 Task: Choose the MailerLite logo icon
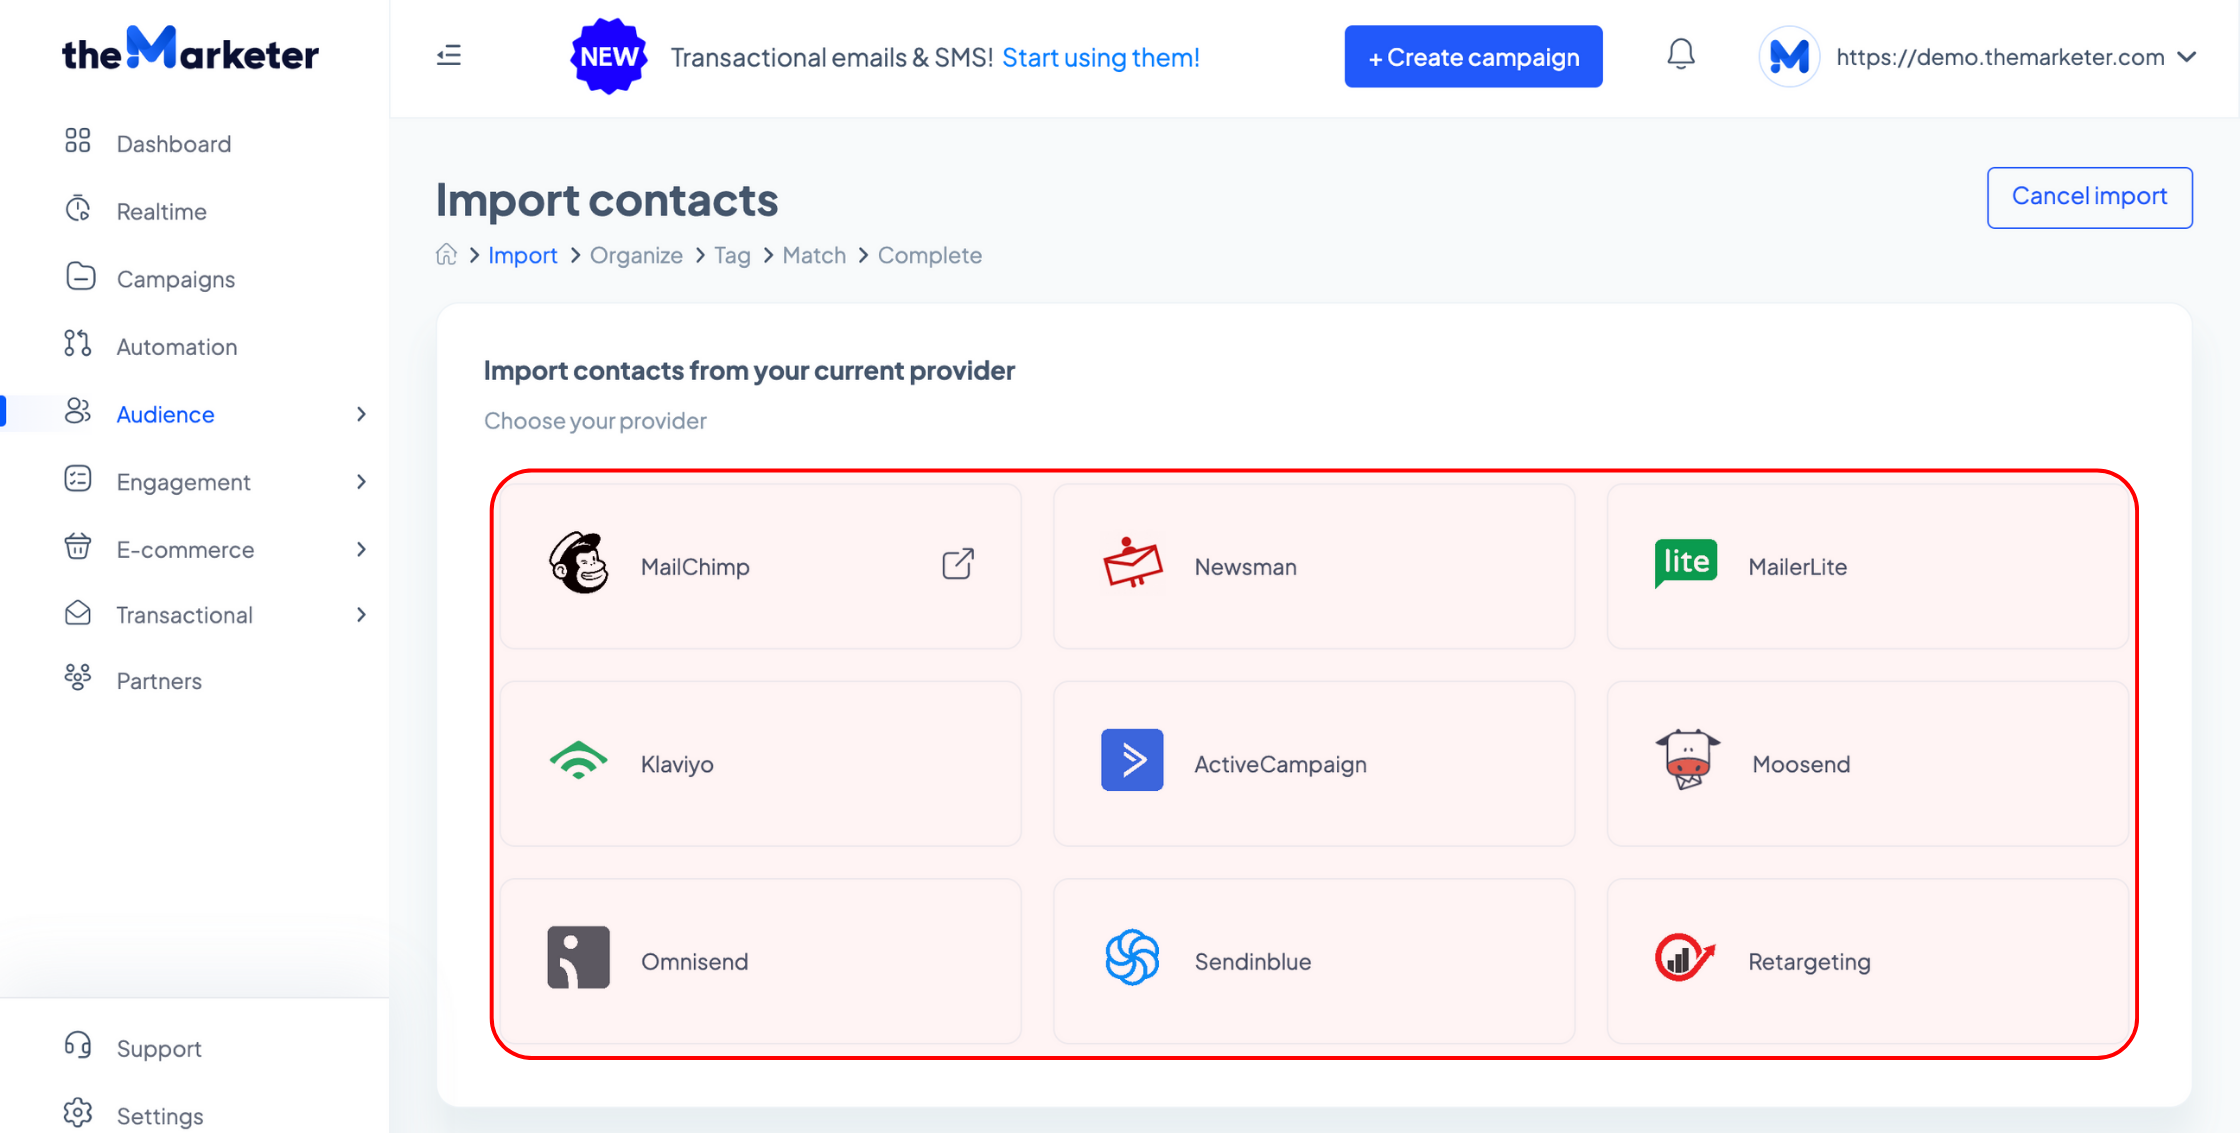(x=1686, y=563)
